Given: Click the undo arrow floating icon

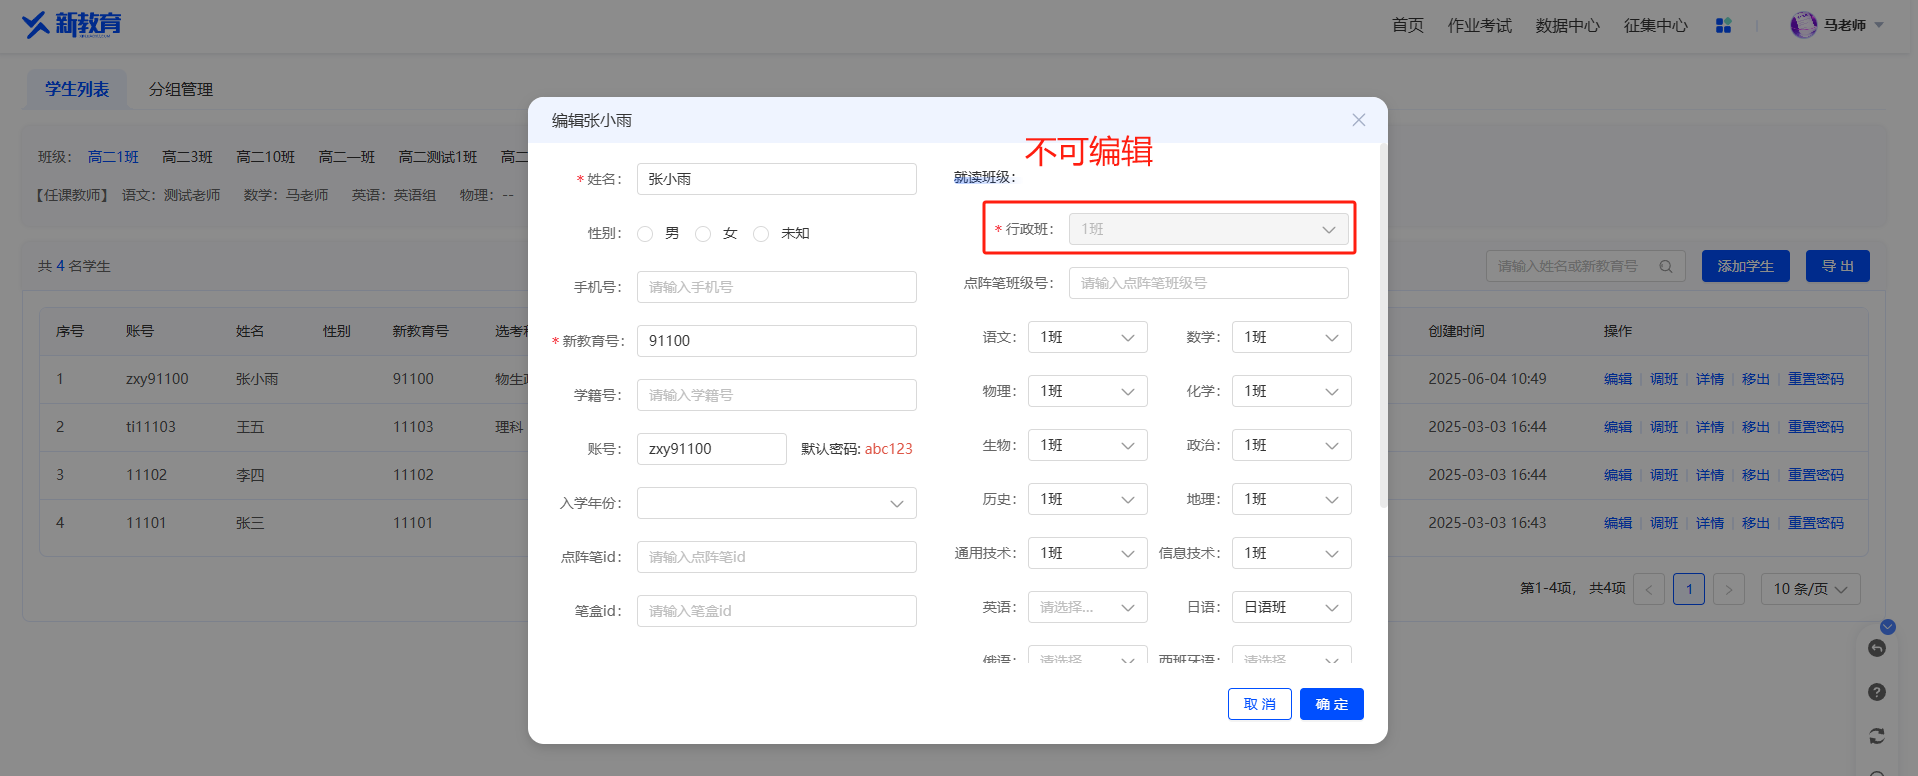Looking at the screenshot, I should (1877, 648).
